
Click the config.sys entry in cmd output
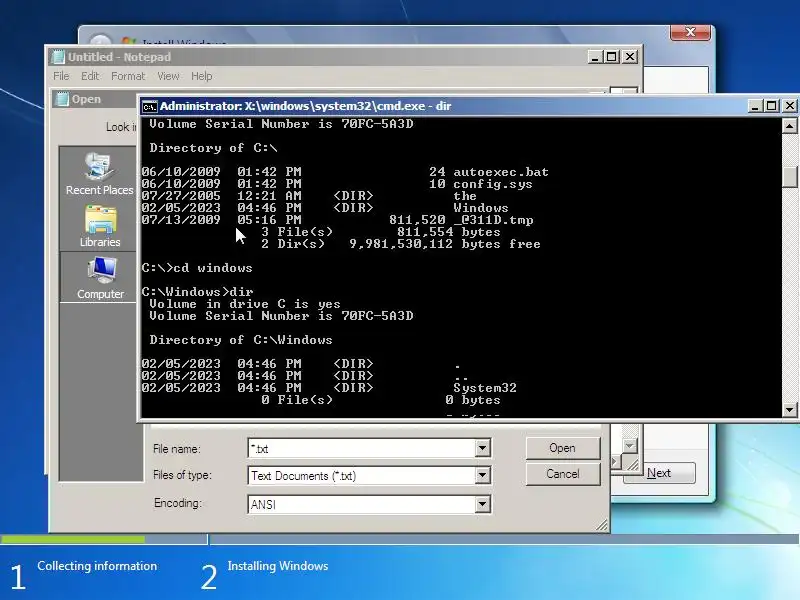tap(493, 184)
